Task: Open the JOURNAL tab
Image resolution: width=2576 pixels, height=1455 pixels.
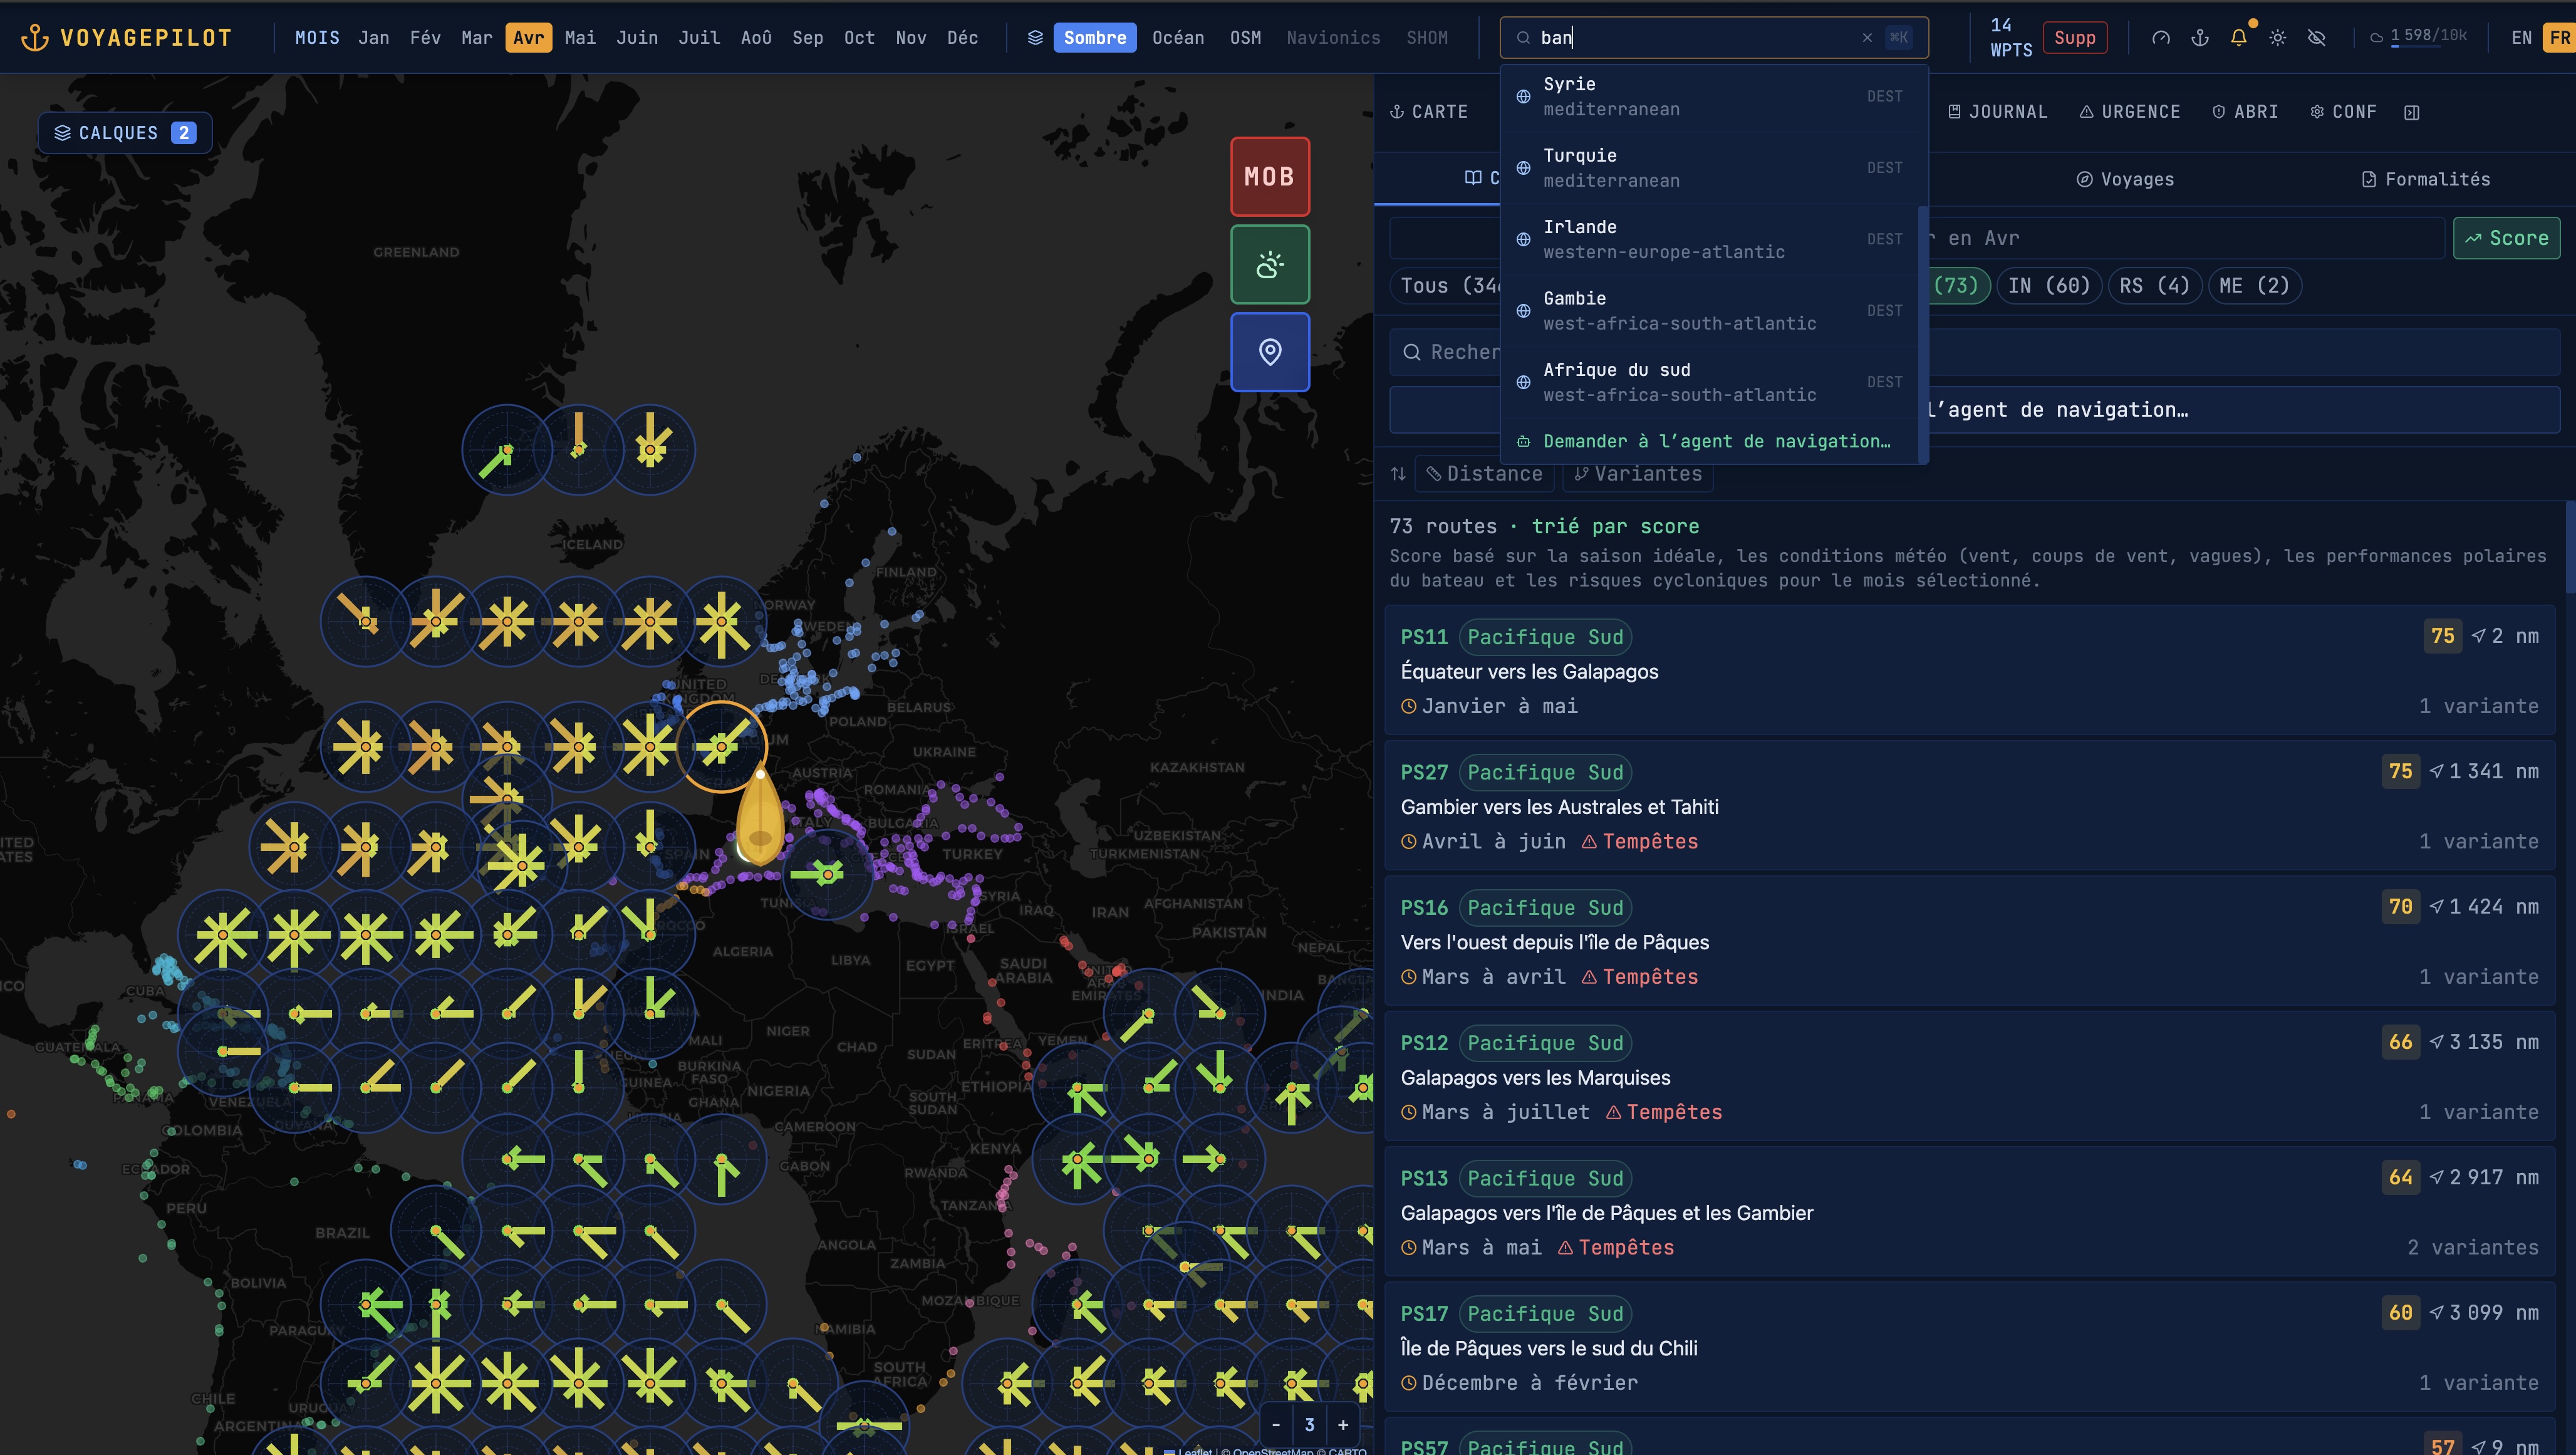Action: [1998, 112]
